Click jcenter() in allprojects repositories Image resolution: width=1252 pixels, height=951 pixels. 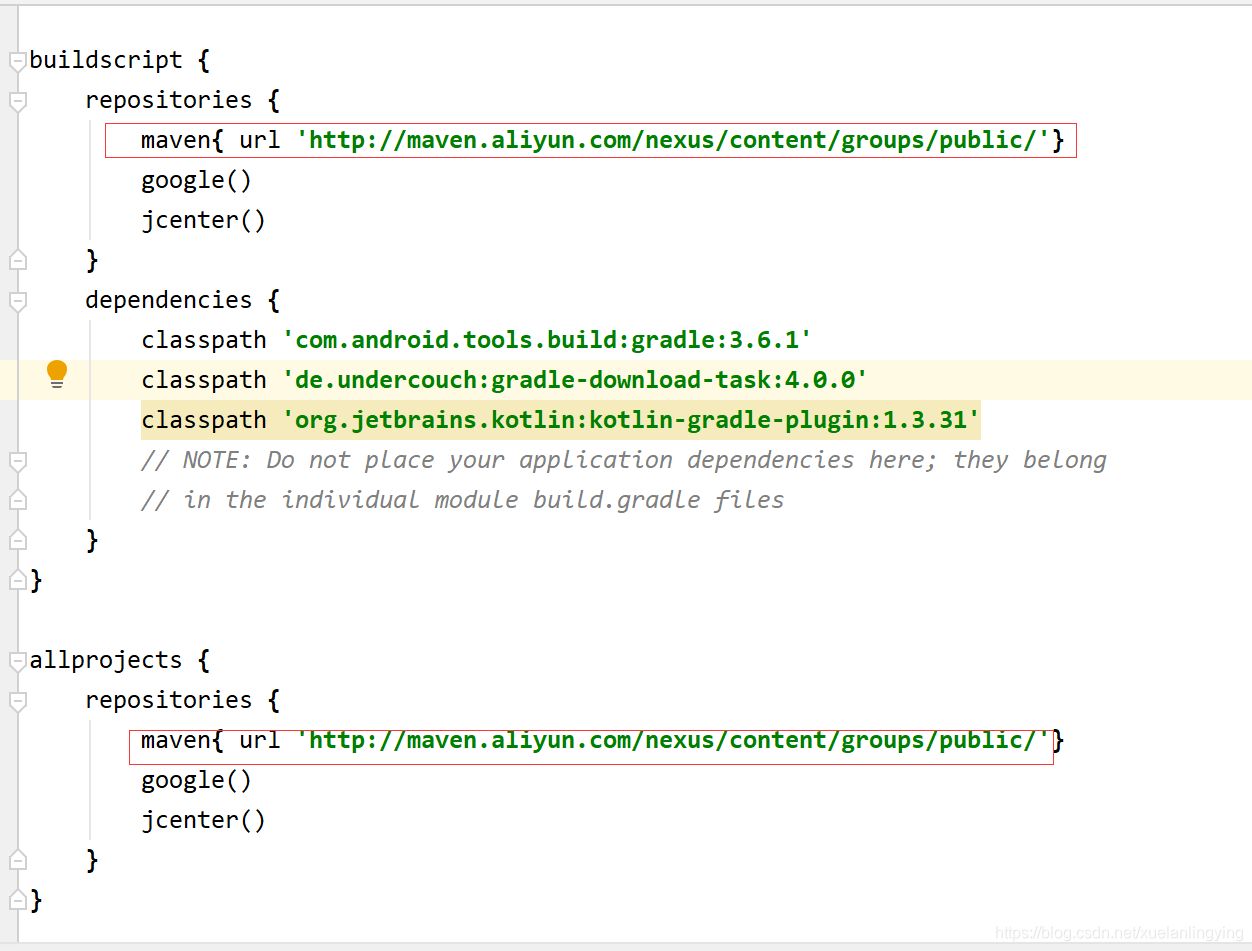coord(204,820)
